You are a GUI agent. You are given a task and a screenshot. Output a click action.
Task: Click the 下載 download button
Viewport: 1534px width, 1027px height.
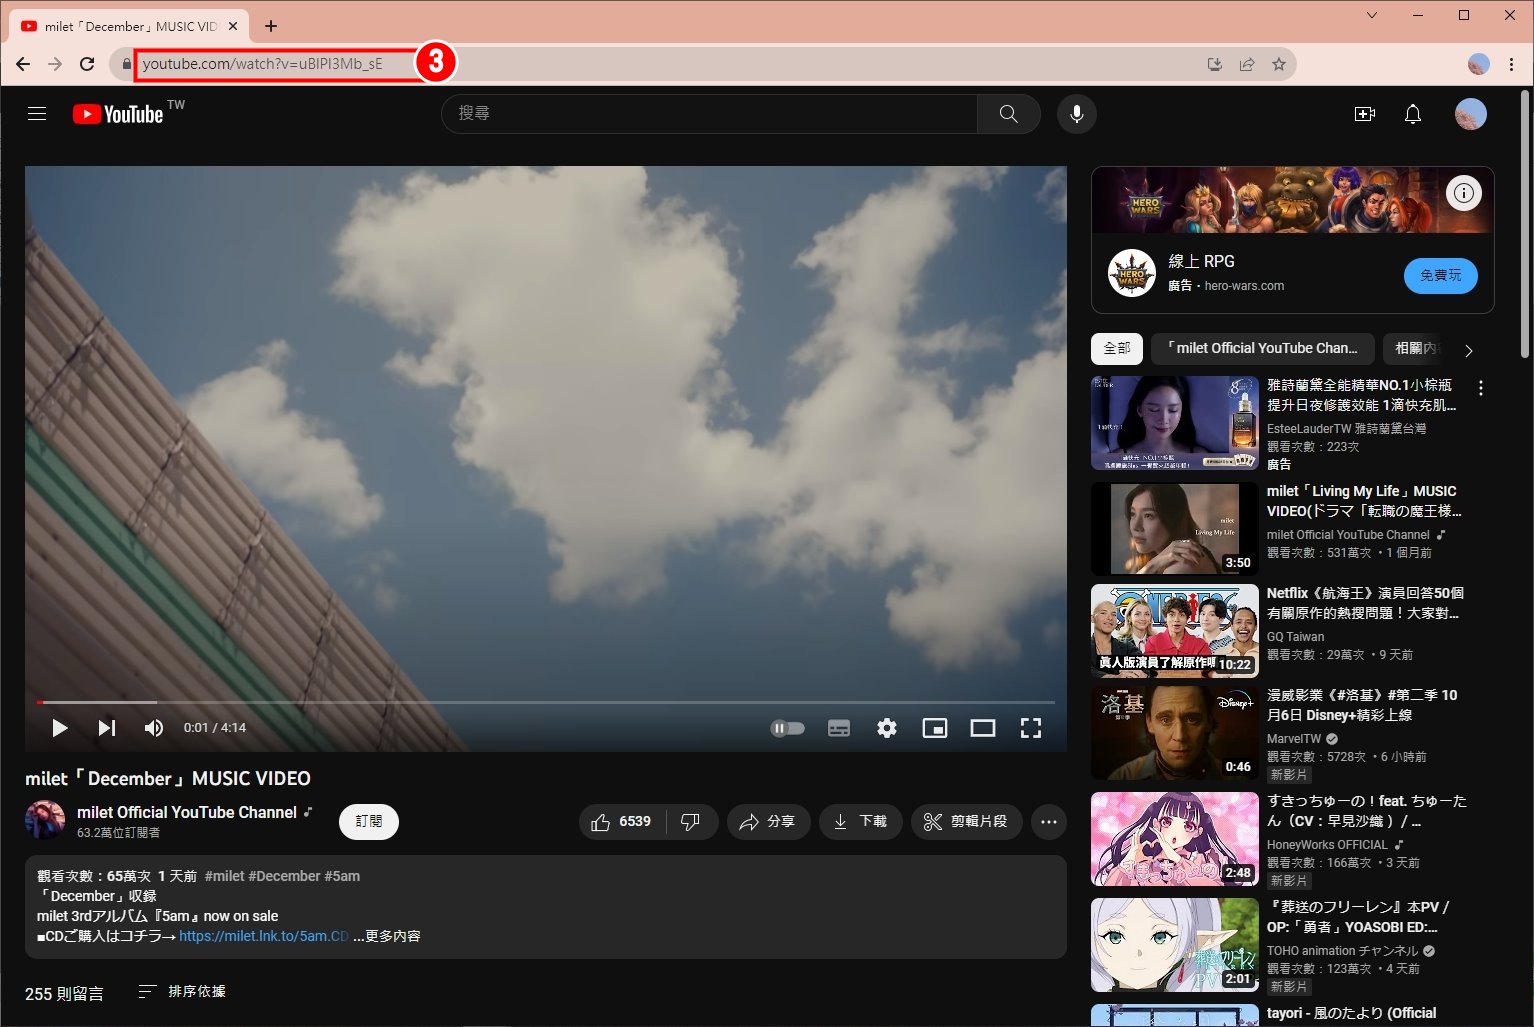coord(861,822)
